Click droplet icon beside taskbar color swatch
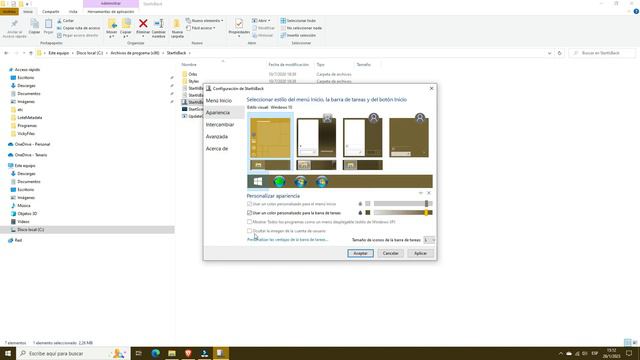The width and height of the screenshot is (640, 360). point(360,213)
